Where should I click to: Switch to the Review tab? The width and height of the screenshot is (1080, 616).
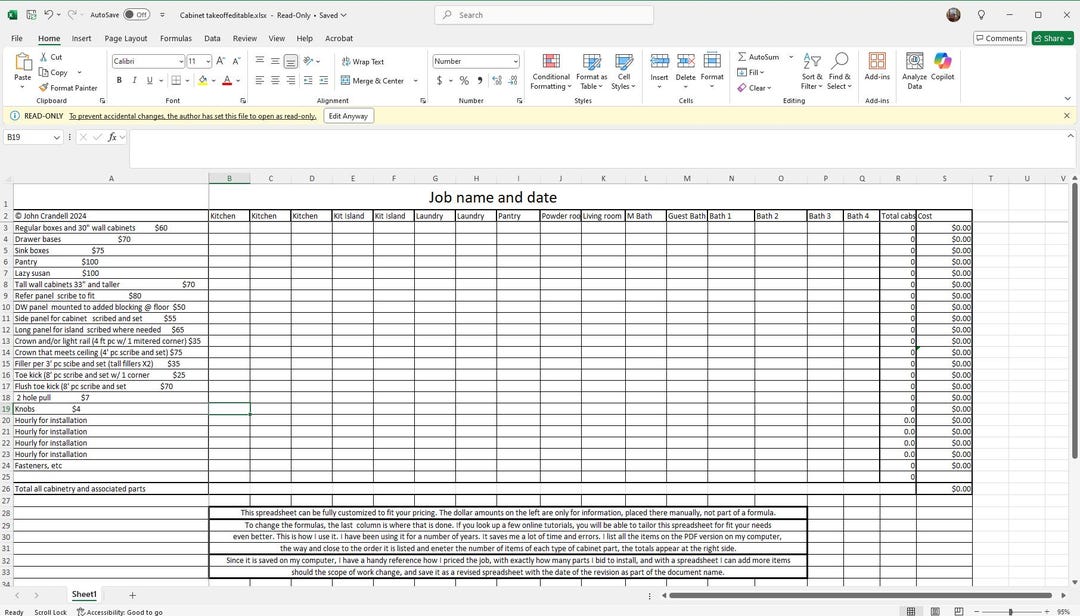click(x=245, y=39)
